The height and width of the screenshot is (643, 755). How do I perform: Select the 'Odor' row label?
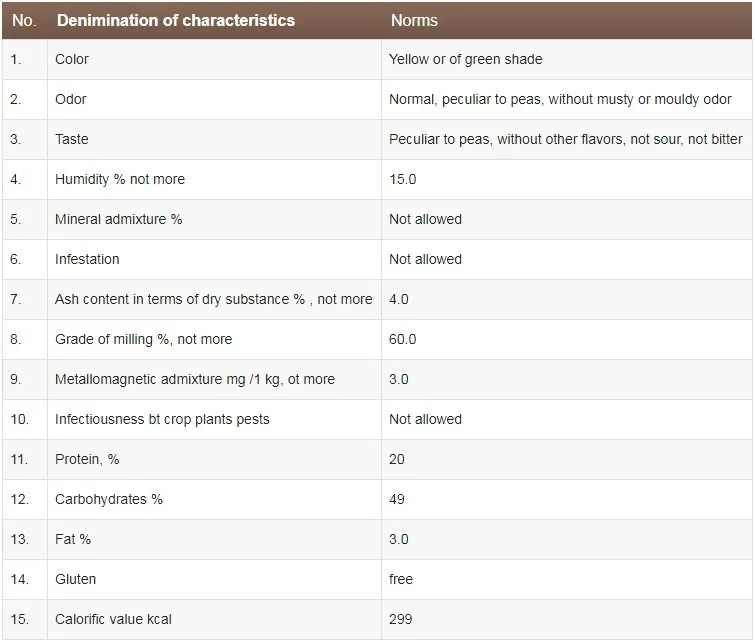coord(71,99)
